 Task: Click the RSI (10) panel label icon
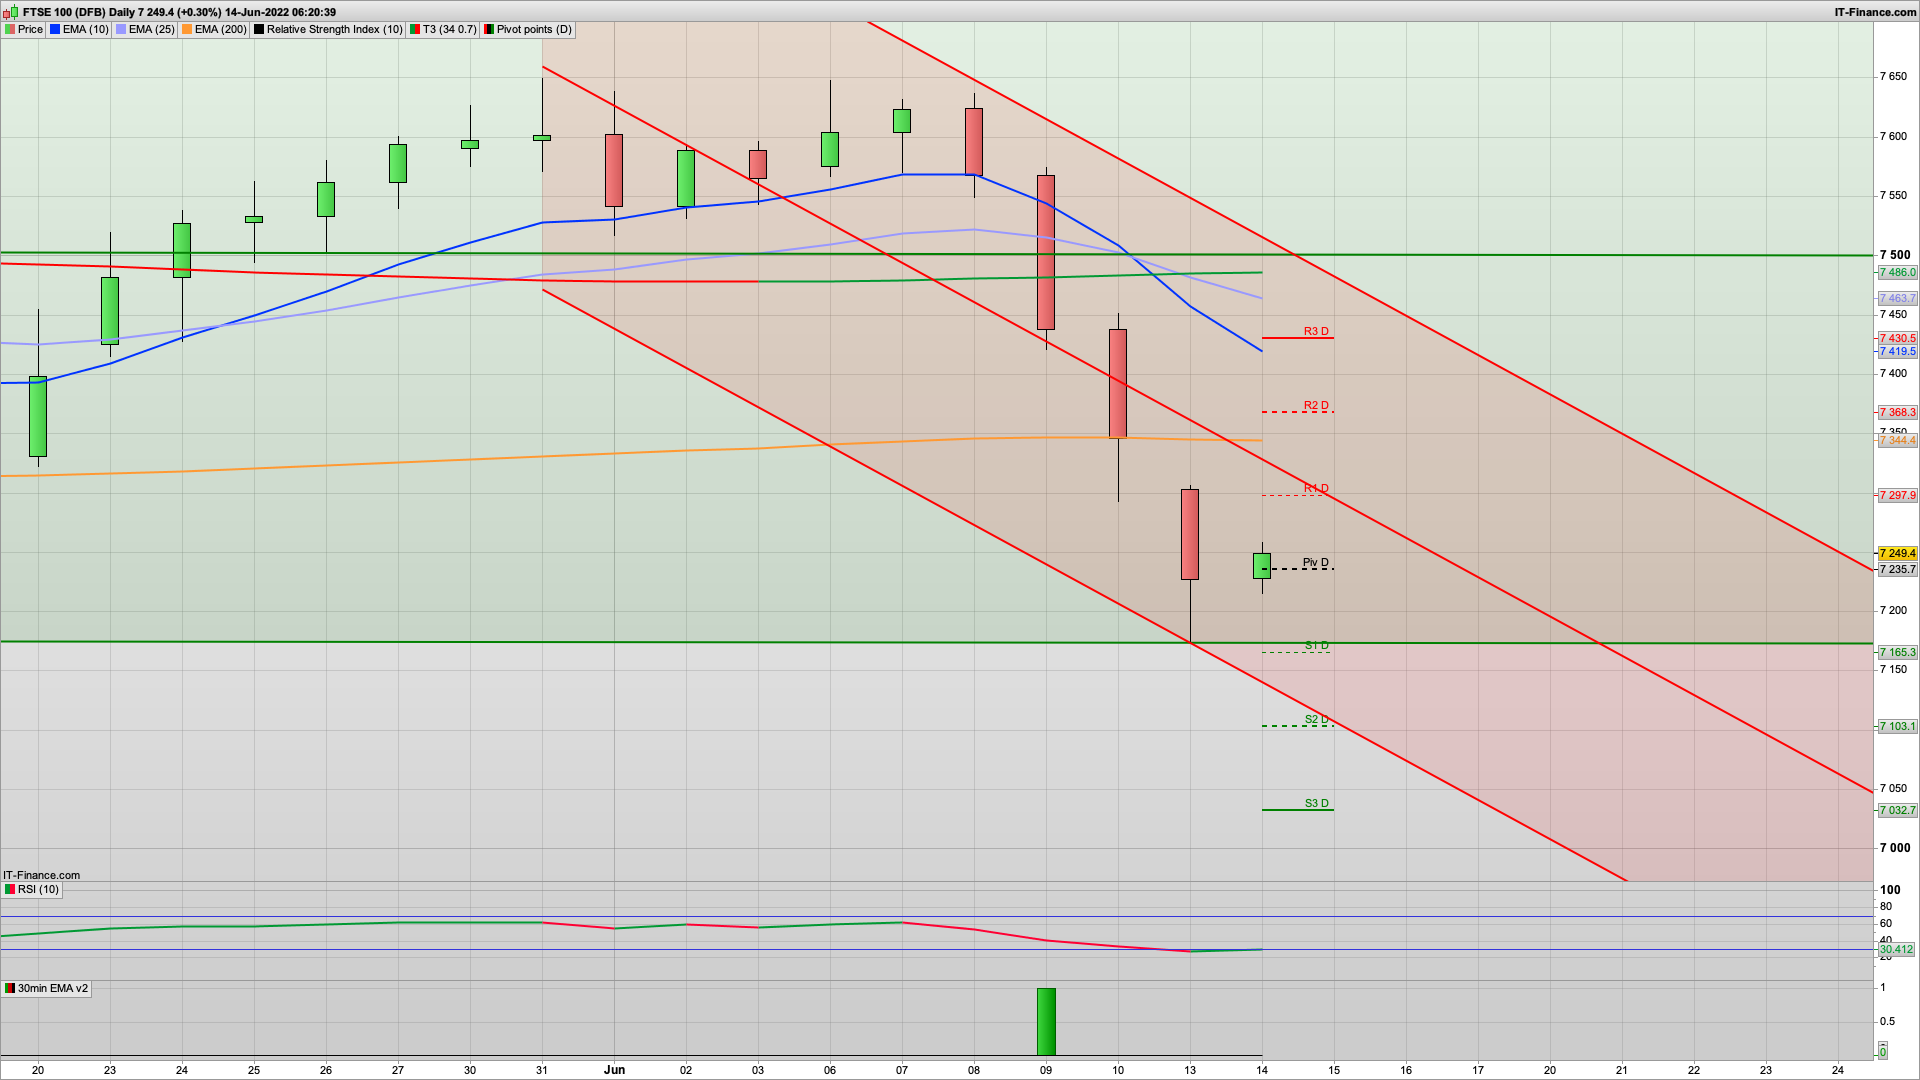coord(10,889)
